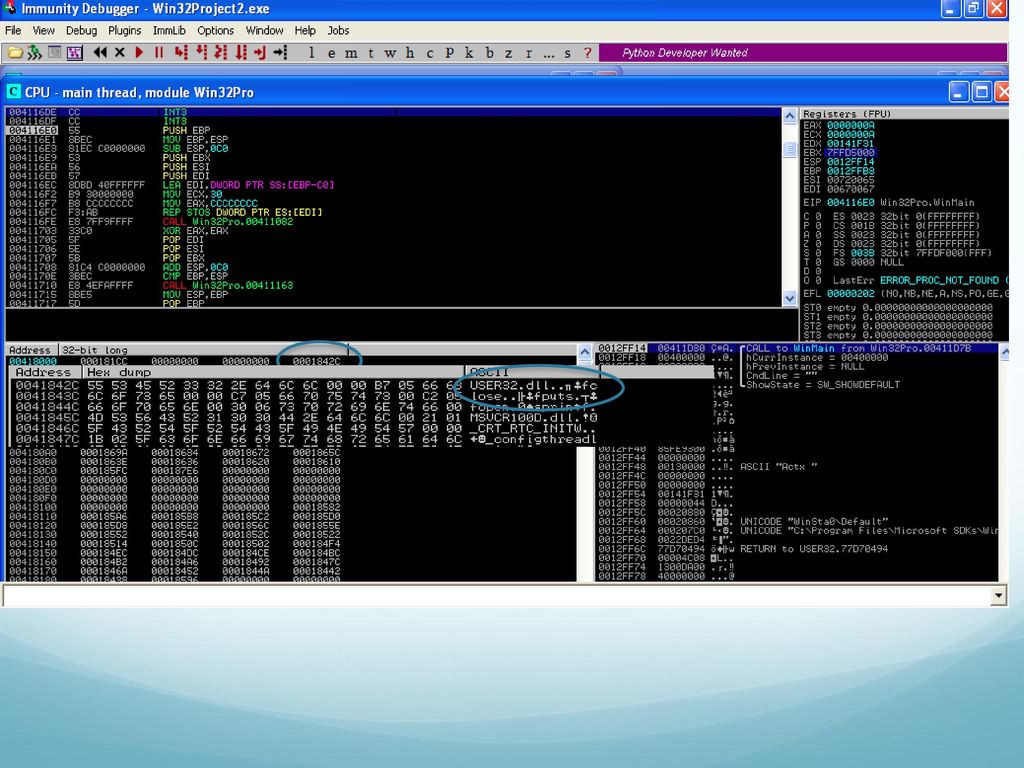Screen dimensions: 1024x768
Task: Click the Attach to process icon
Action: pyautogui.click(x=35, y=53)
